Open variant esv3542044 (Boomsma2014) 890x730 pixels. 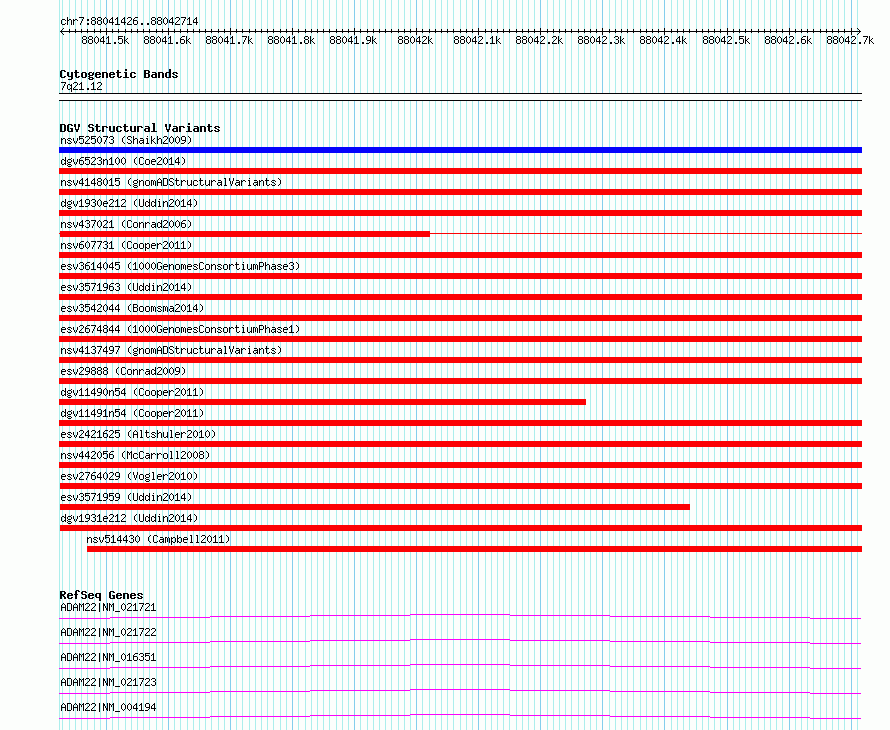(132, 308)
